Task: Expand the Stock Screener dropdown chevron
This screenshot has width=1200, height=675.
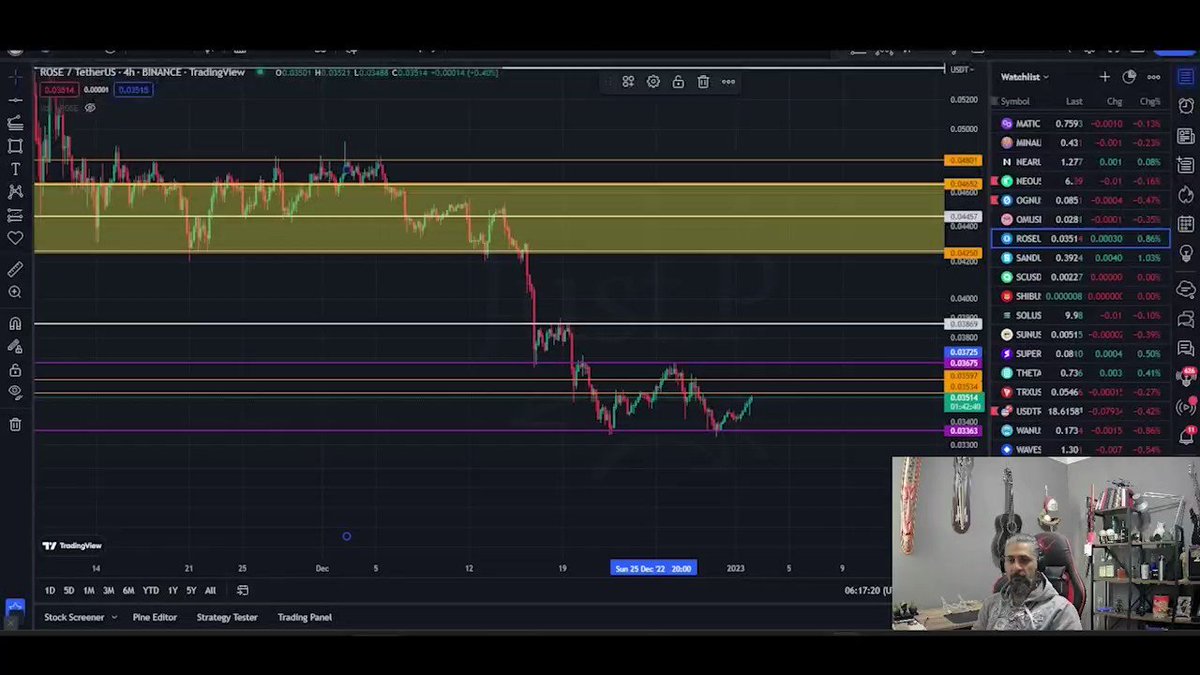Action: pos(114,618)
